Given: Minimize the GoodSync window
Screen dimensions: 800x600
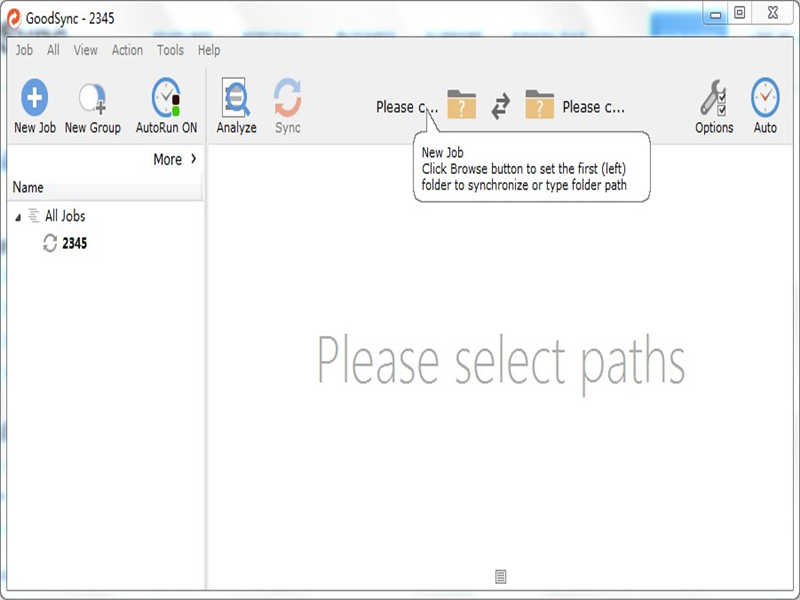Looking at the screenshot, I should [x=715, y=14].
